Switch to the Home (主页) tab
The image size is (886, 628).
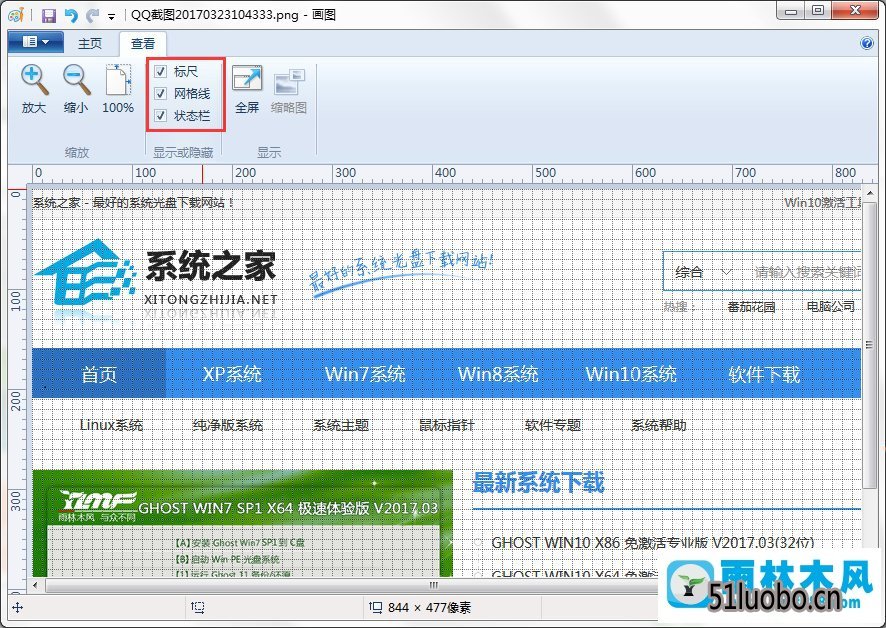coord(90,44)
